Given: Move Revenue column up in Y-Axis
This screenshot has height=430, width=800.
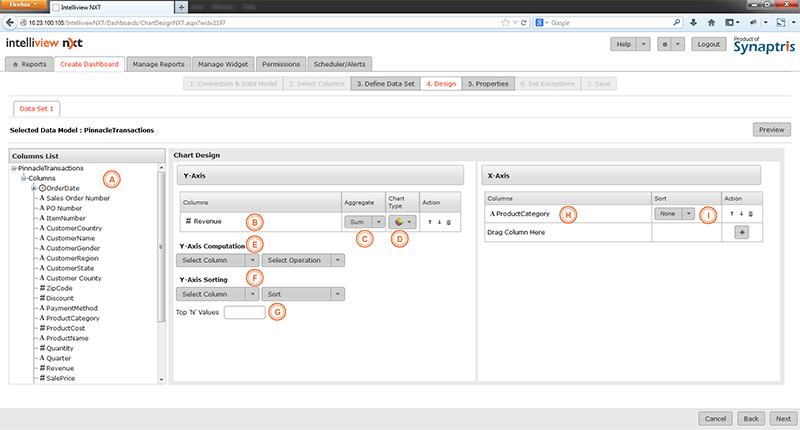Looking at the screenshot, I should (x=431, y=221).
